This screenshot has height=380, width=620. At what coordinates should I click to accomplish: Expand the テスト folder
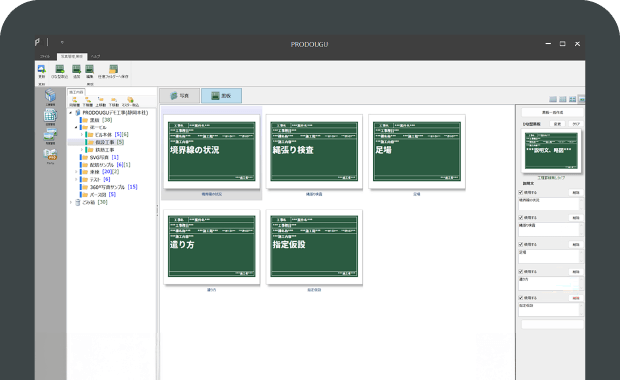click(76, 180)
